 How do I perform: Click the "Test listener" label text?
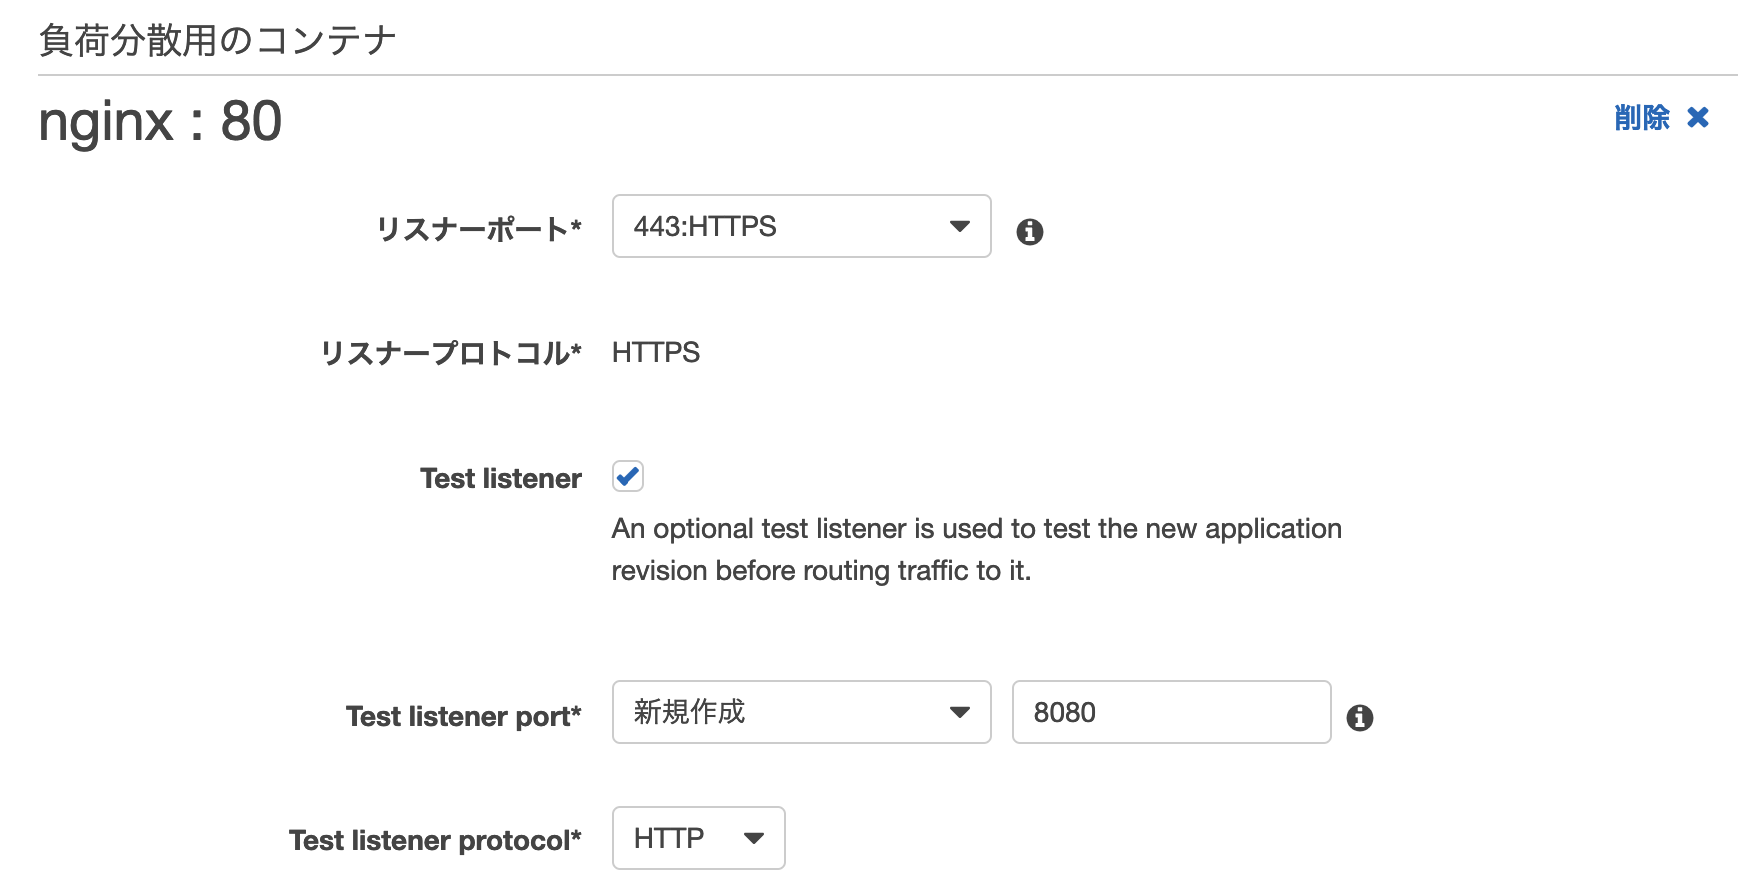pyautogui.click(x=500, y=479)
